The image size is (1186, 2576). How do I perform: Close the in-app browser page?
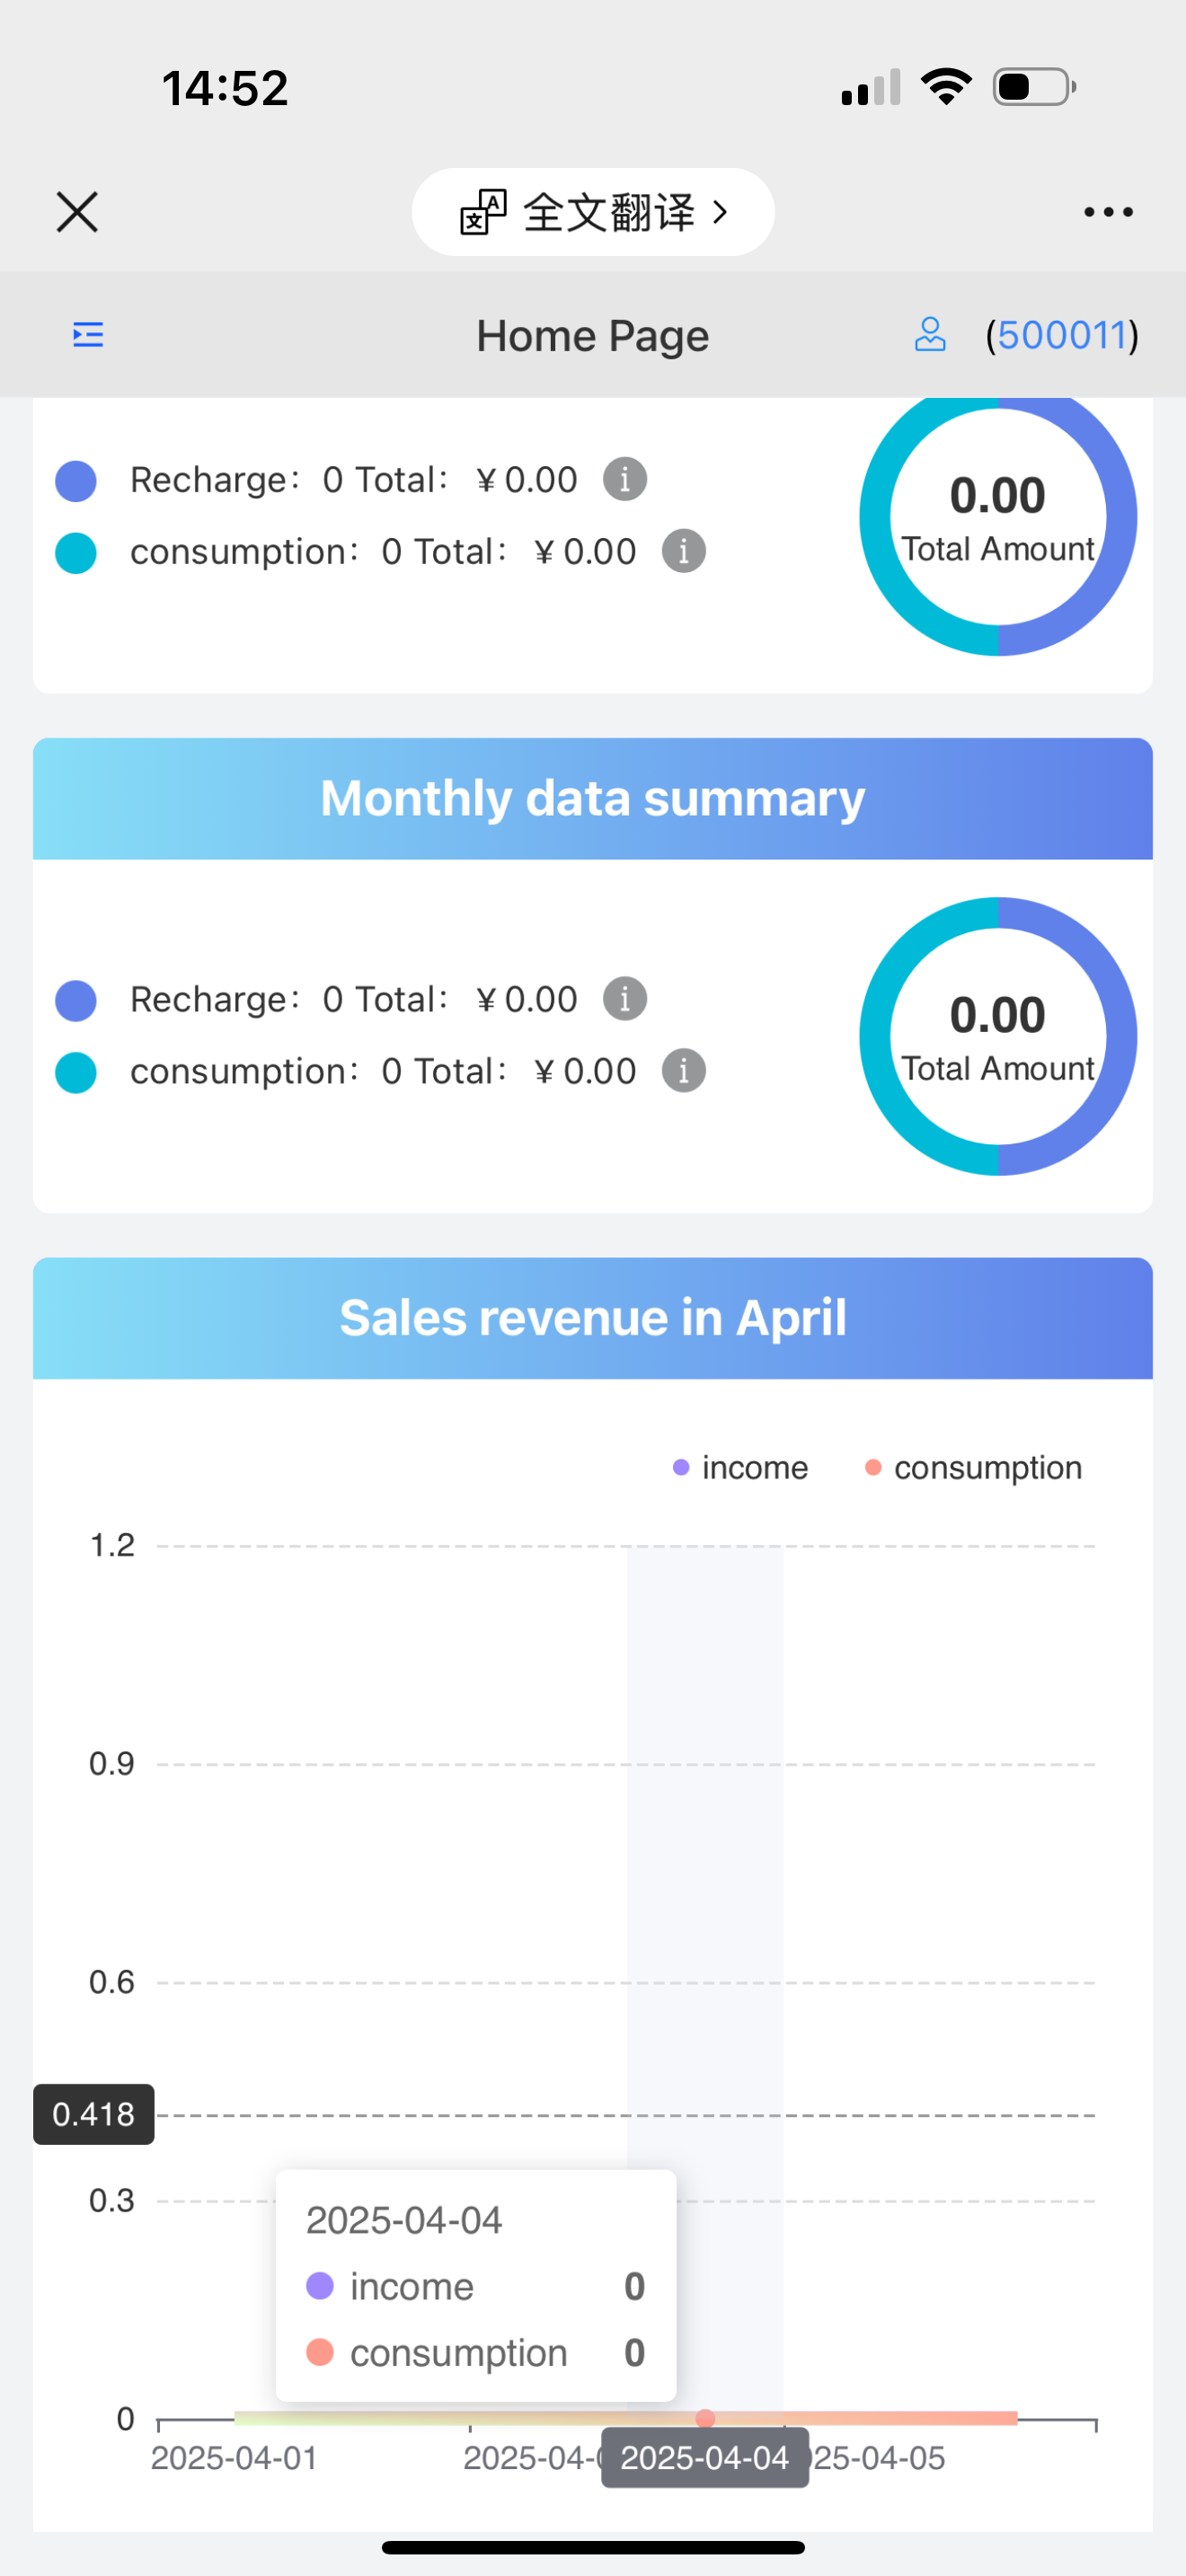(x=77, y=212)
